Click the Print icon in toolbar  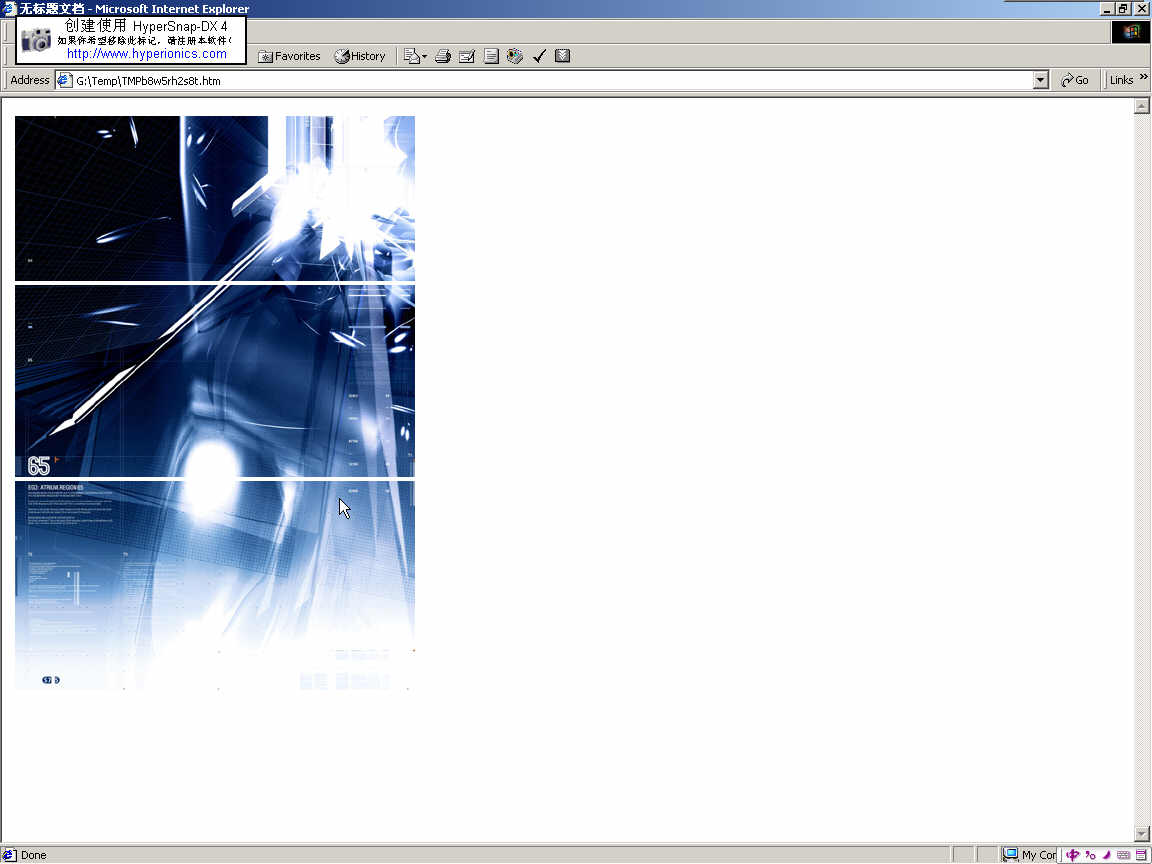[443, 56]
